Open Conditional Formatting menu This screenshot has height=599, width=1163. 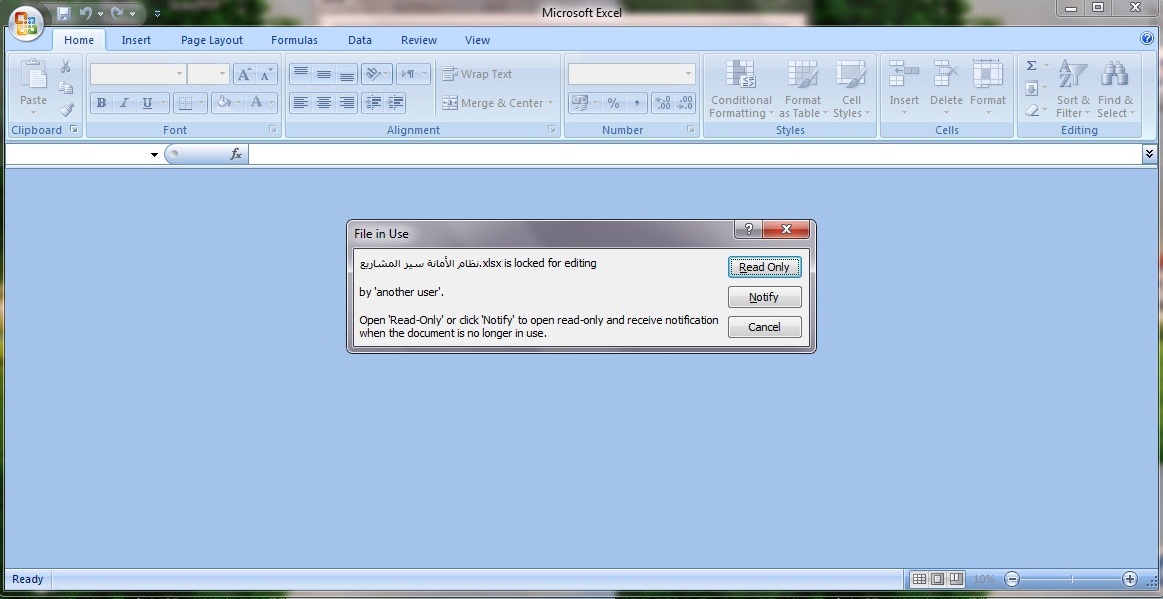click(x=741, y=89)
